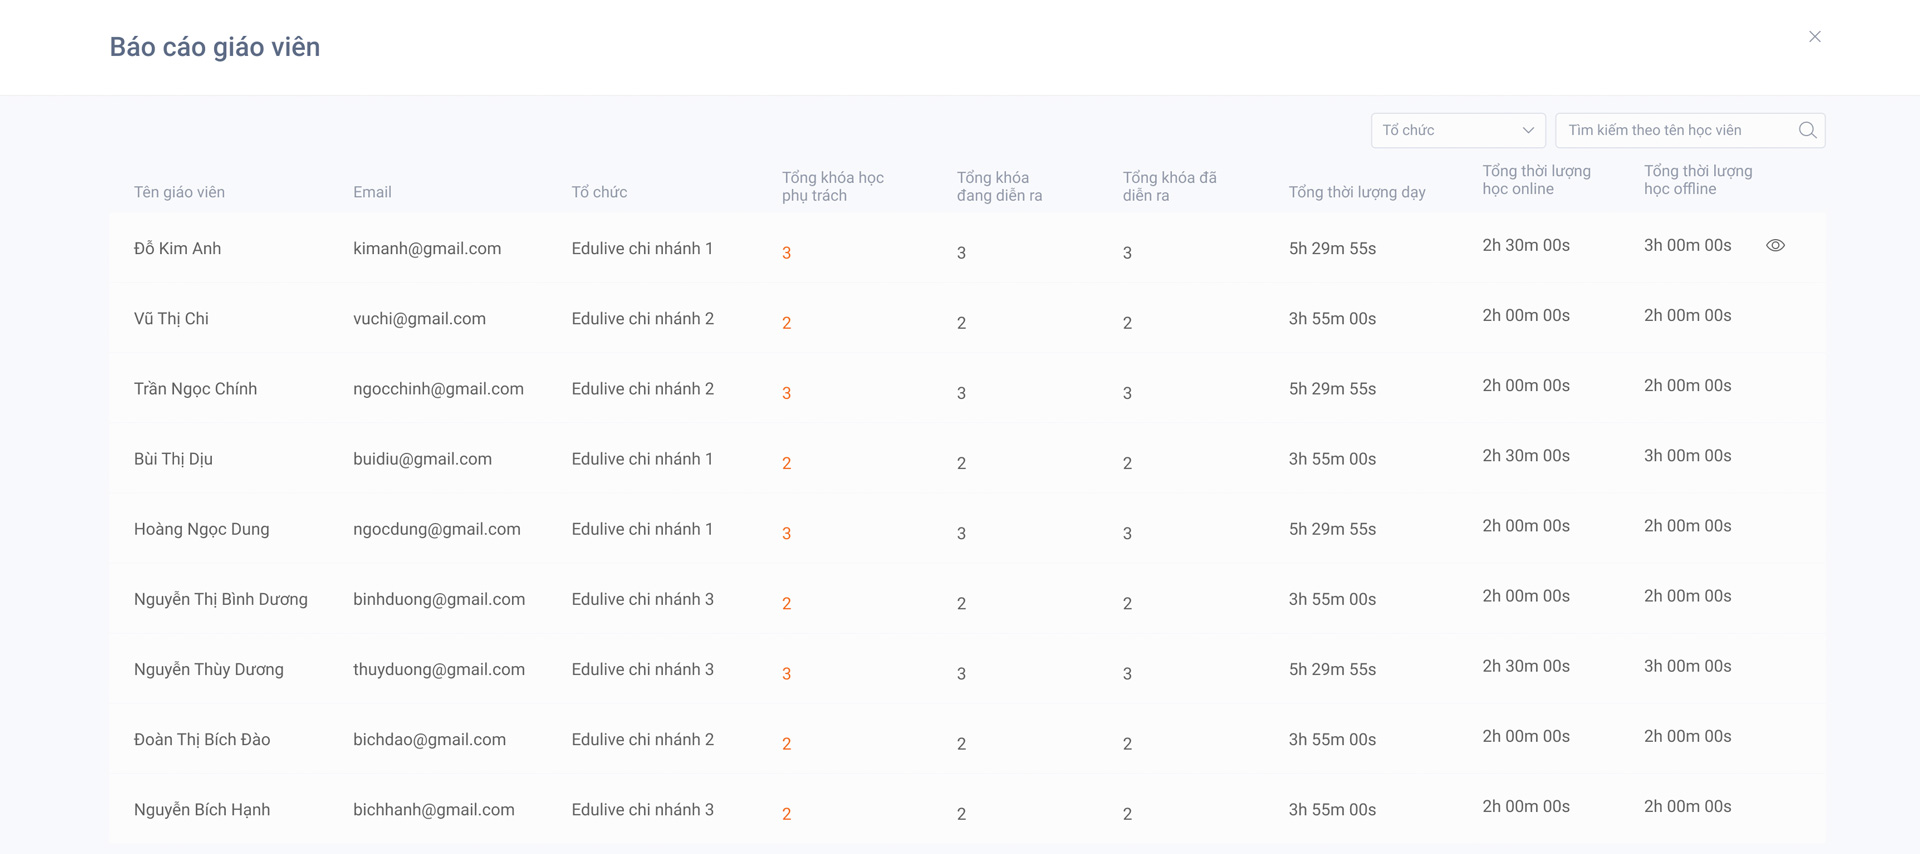Image resolution: width=1920 pixels, height=854 pixels.
Task: Click the Tổng khóa học phụ trách header
Action: [x=832, y=186]
